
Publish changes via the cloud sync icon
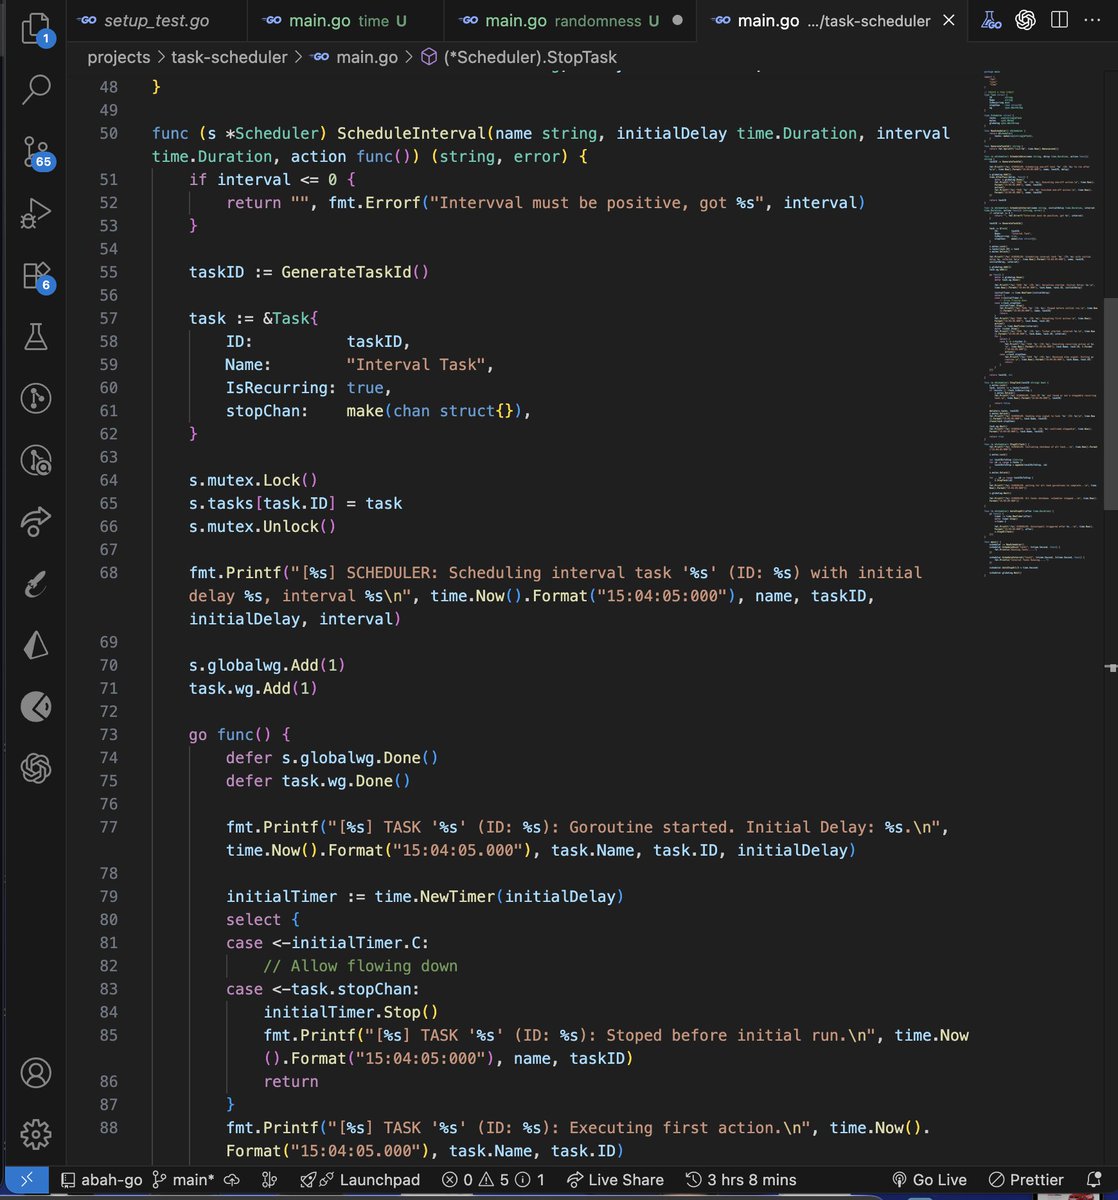click(230, 1180)
